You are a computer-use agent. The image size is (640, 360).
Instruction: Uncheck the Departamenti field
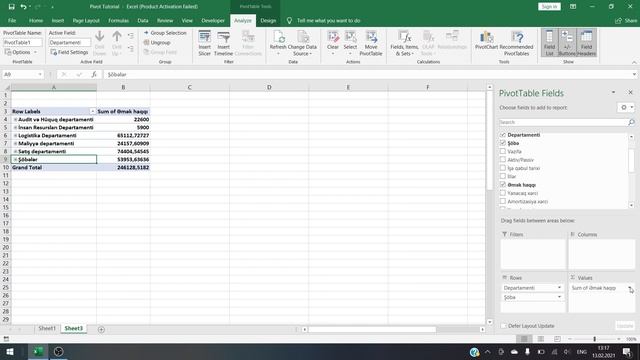(503, 135)
